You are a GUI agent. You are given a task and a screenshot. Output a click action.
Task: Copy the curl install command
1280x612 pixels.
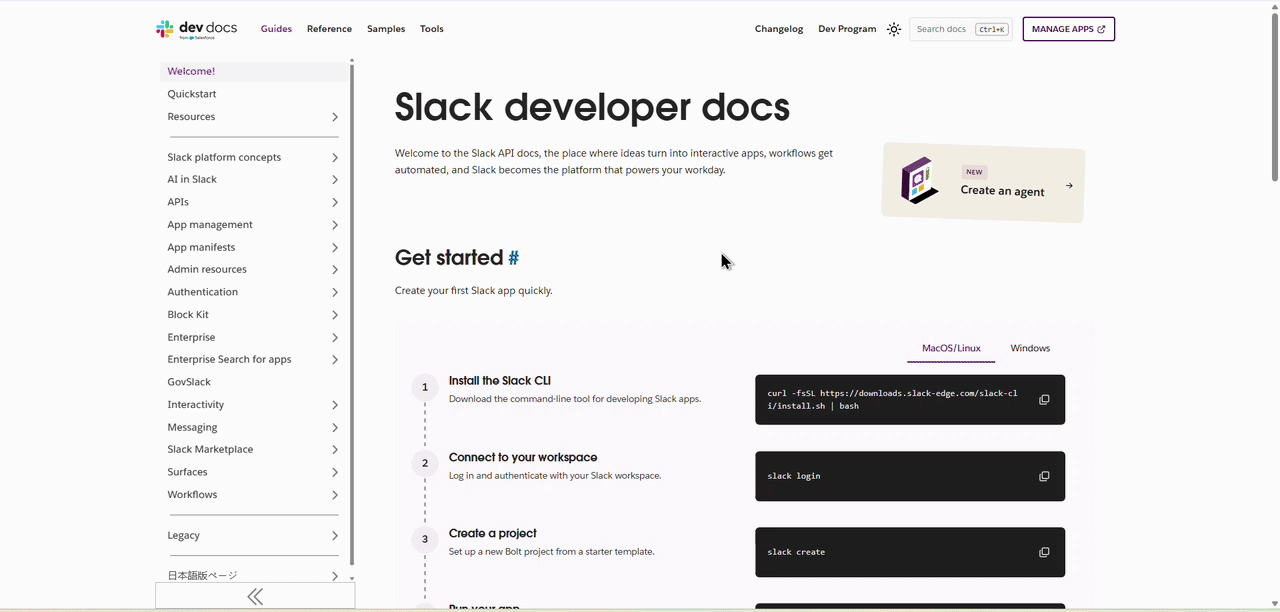pyautogui.click(x=1044, y=400)
